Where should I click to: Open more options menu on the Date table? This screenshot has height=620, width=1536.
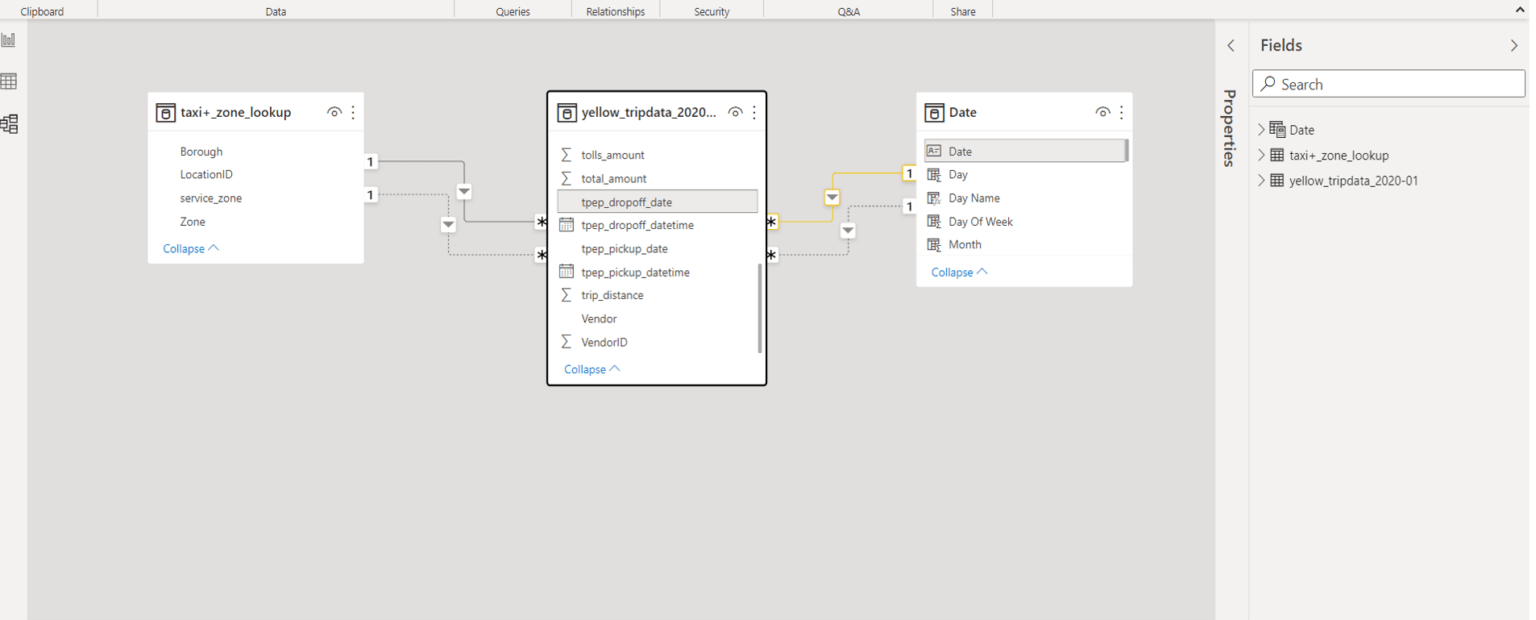click(1120, 112)
